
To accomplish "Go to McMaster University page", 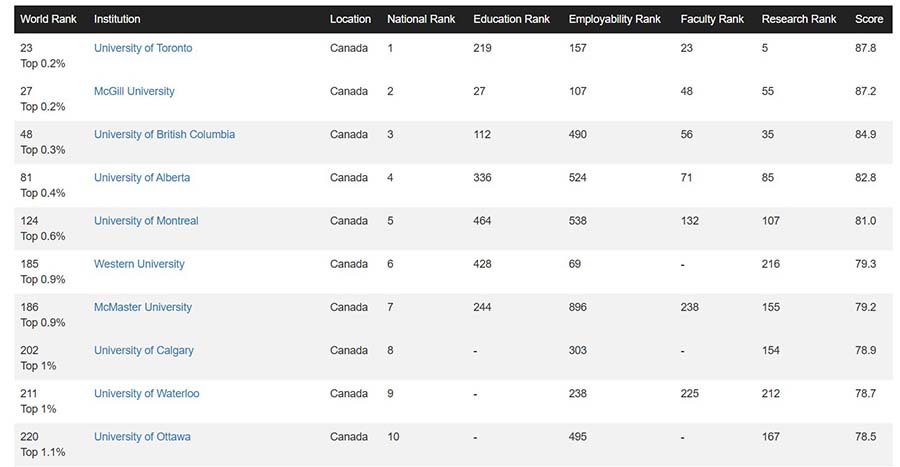I will (143, 307).
